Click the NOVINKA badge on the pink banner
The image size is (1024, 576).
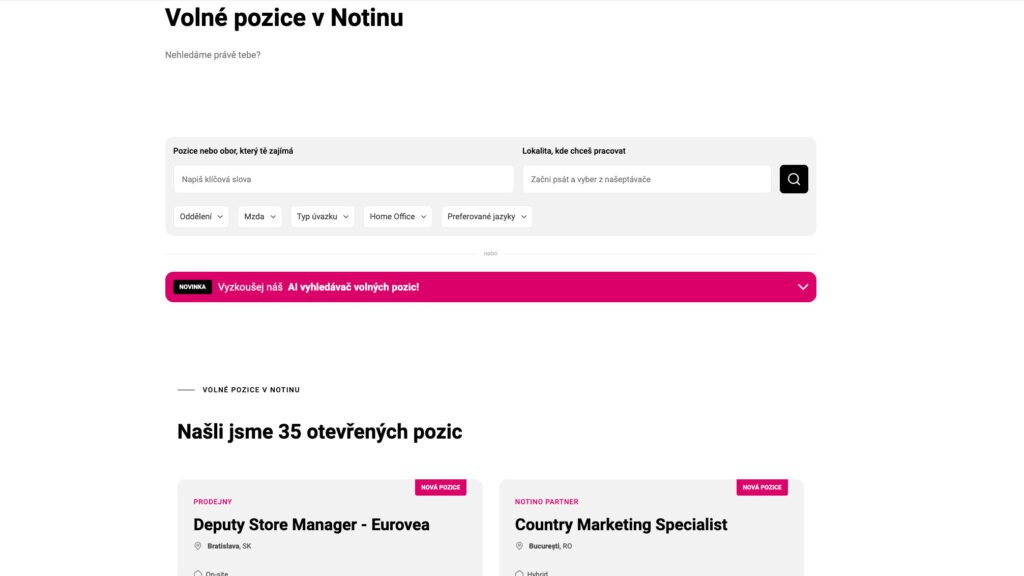point(192,287)
